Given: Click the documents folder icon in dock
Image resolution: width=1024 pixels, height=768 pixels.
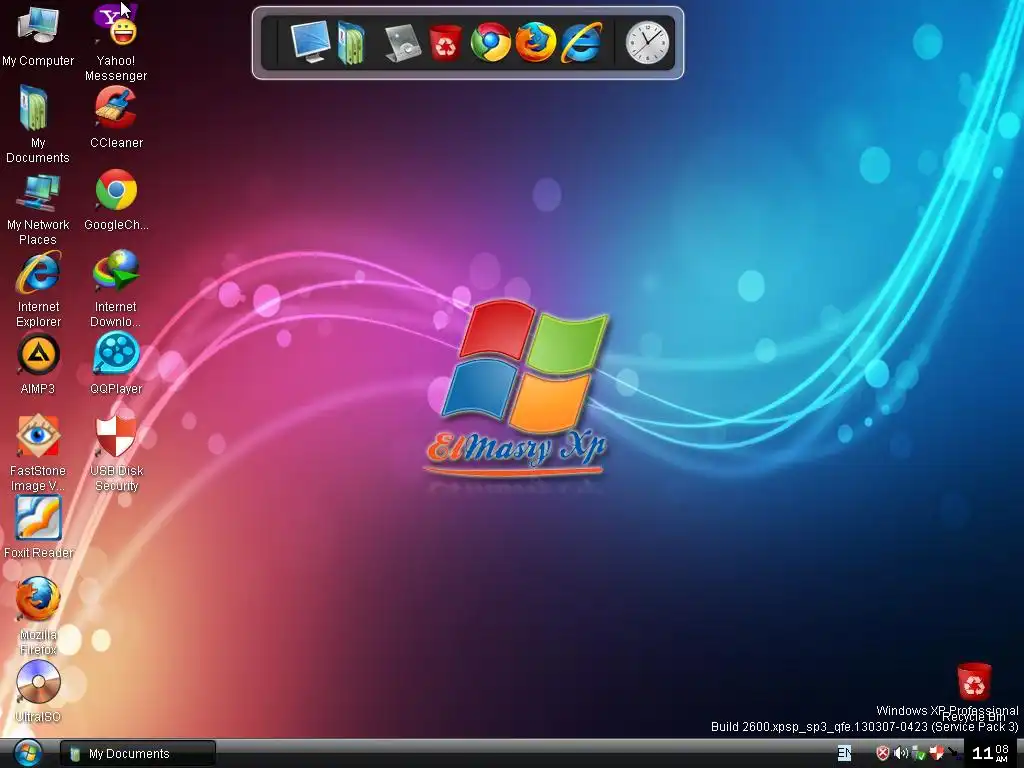Looking at the screenshot, I should 351,43.
